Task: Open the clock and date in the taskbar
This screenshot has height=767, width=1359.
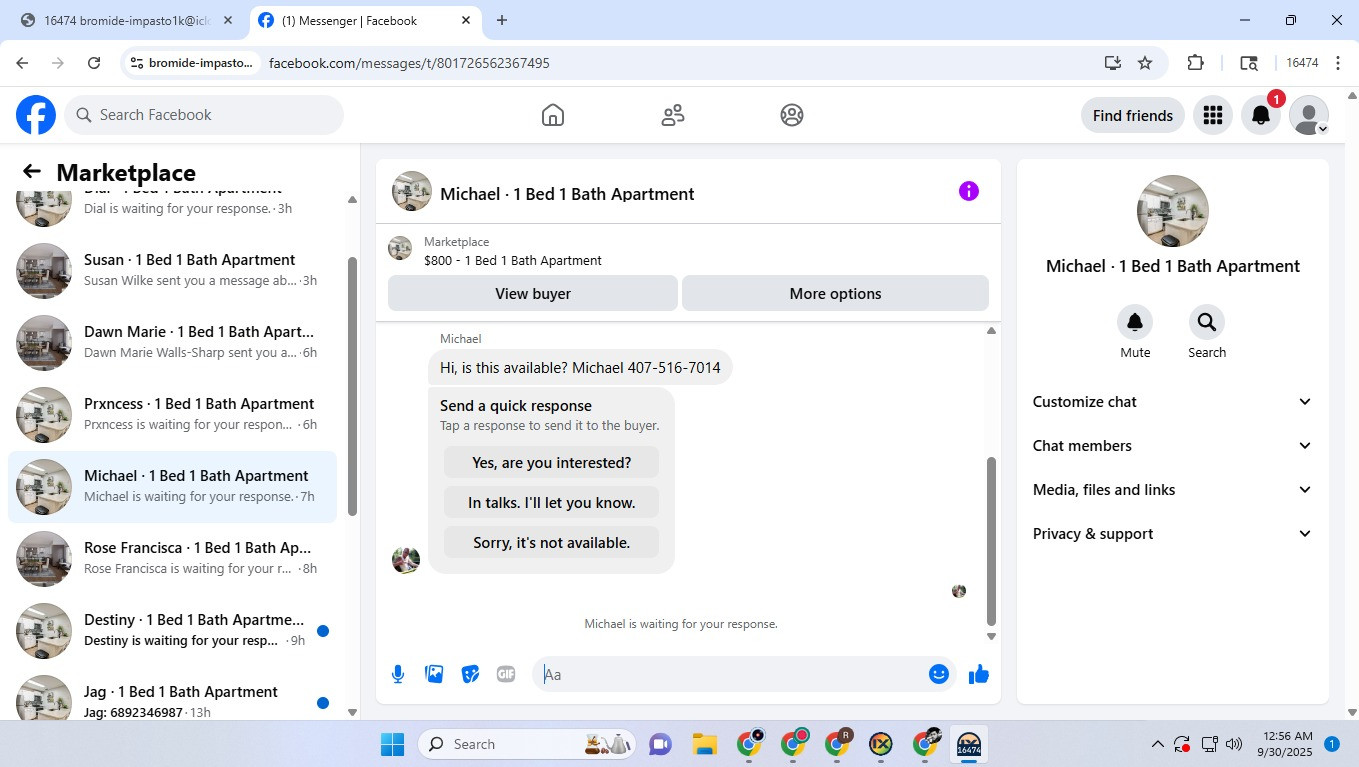Action: [x=1285, y=744]
